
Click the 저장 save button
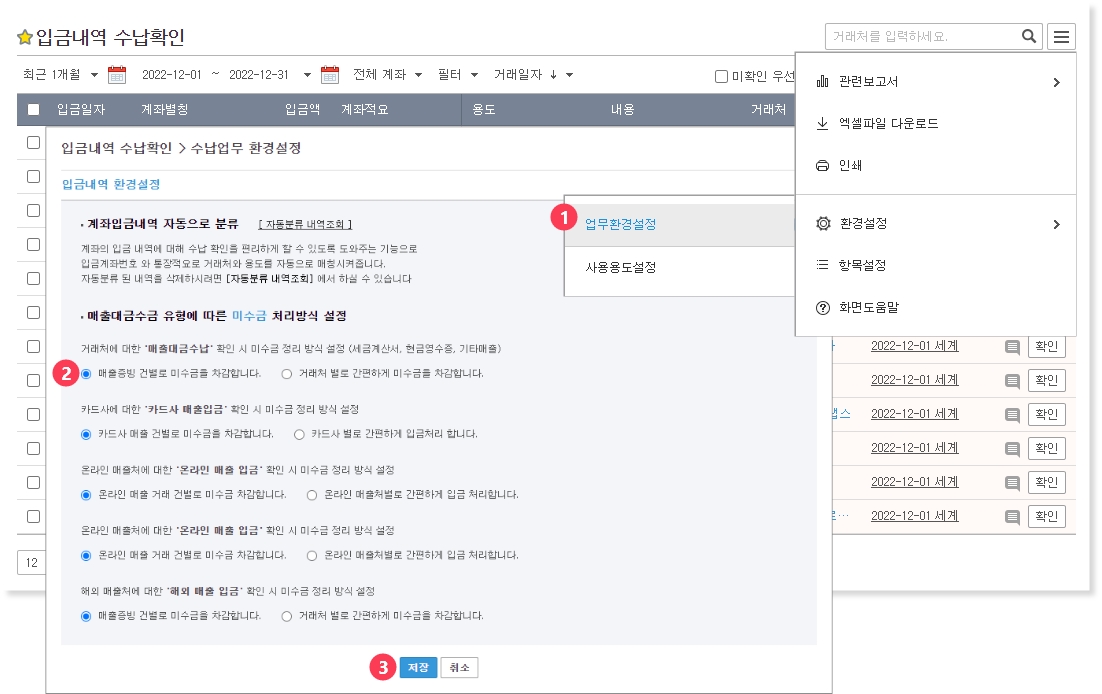418,668
